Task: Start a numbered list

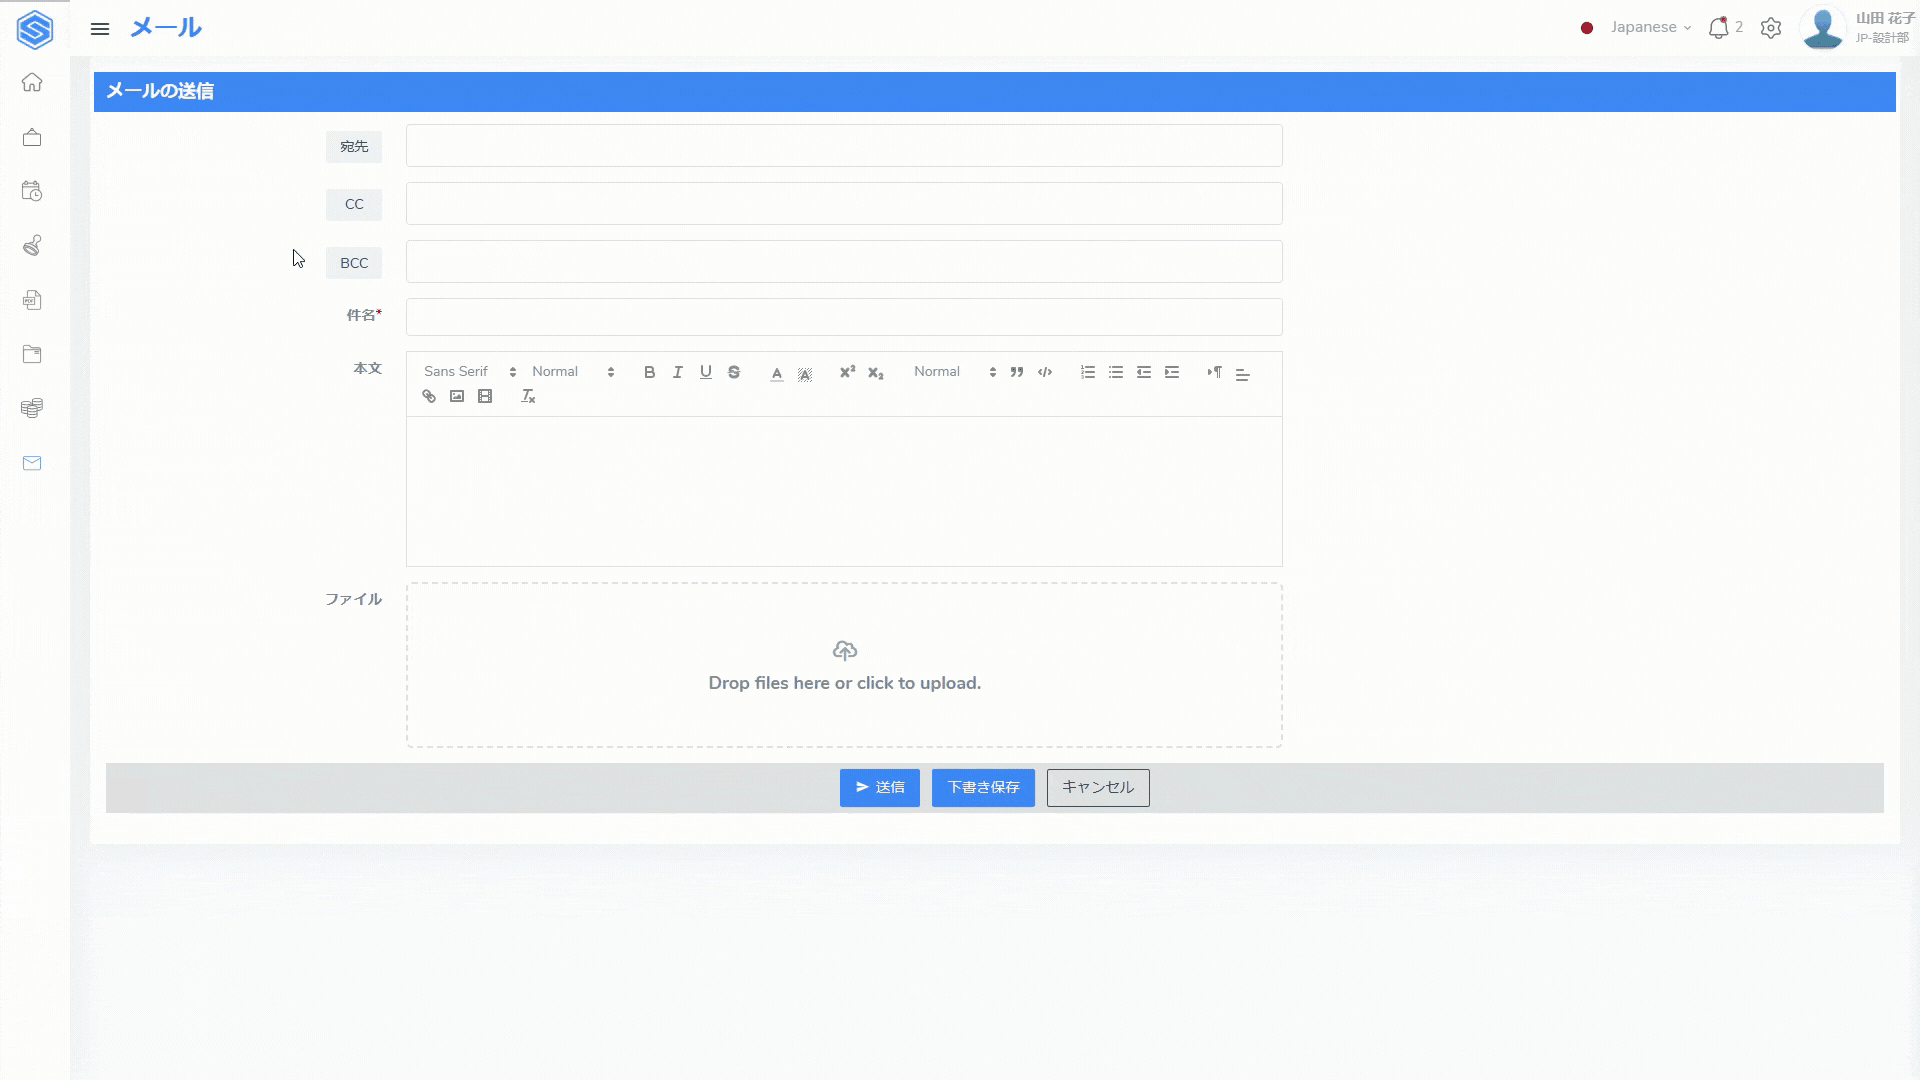Action: (x=1088, y=372)
